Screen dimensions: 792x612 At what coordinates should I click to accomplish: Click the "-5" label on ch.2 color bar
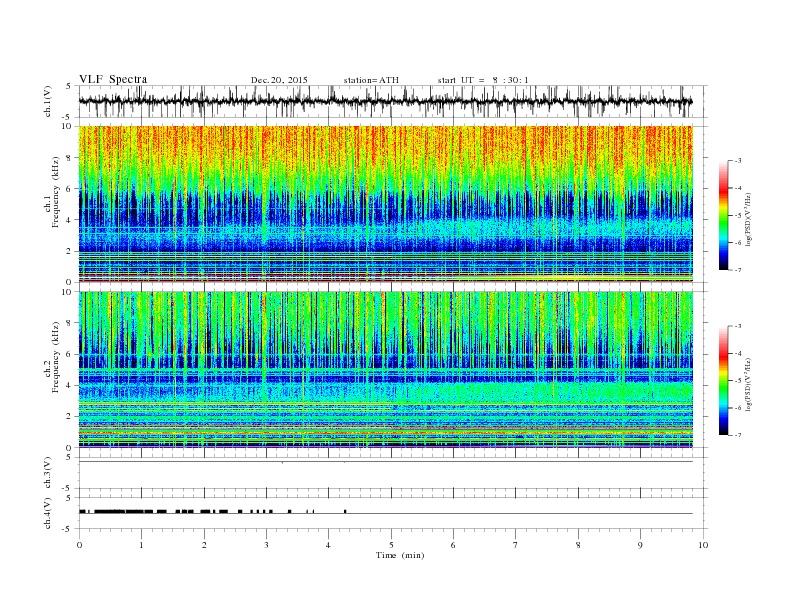pyautogui.click(x=738, y=381)
